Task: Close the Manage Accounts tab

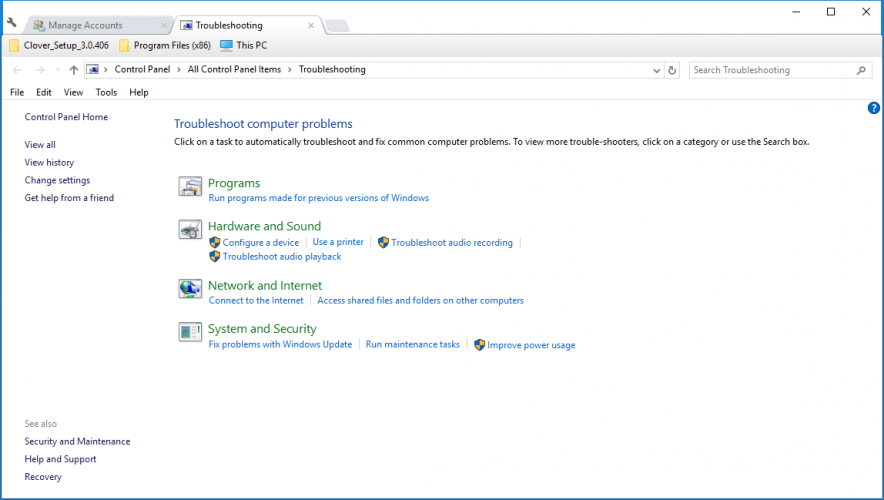Action: click(x=163, y=25)
